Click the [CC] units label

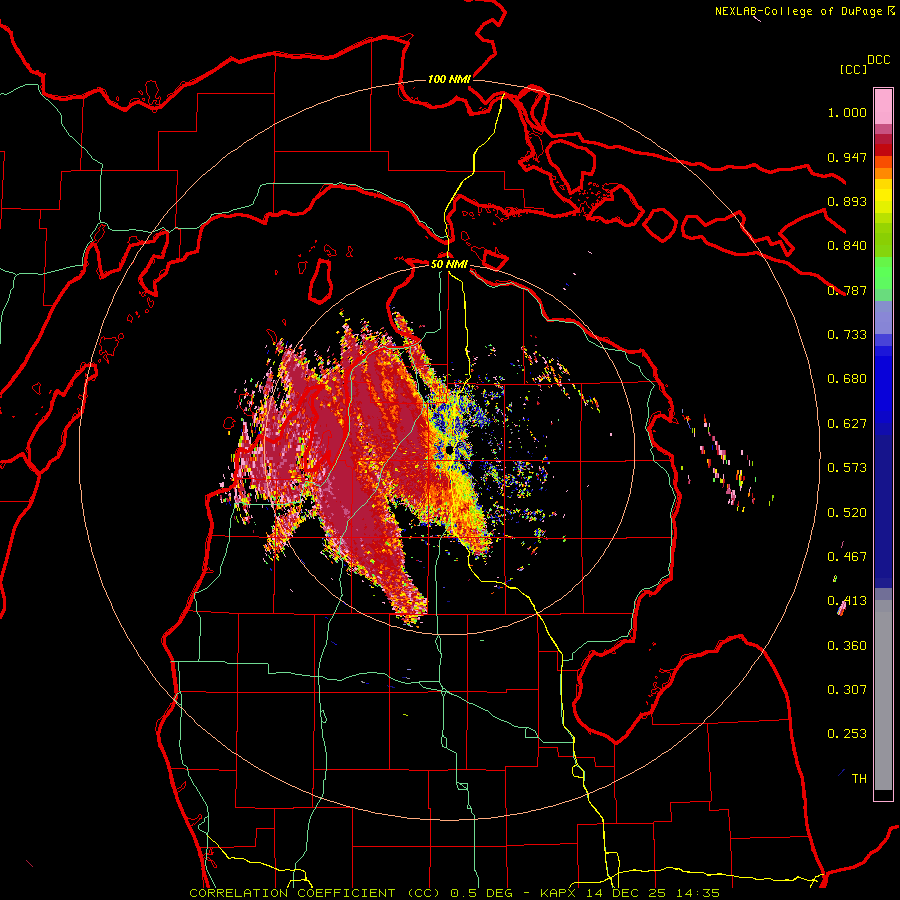point(854,69)
